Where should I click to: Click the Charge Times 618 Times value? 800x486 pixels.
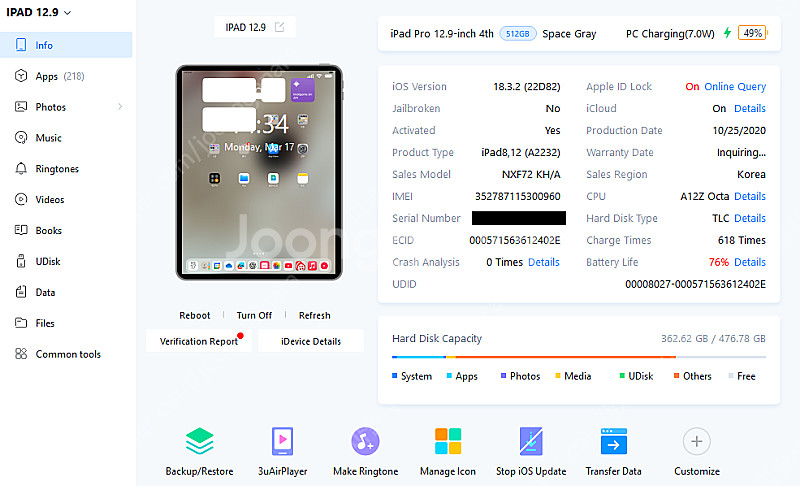(x=742, y=240)
